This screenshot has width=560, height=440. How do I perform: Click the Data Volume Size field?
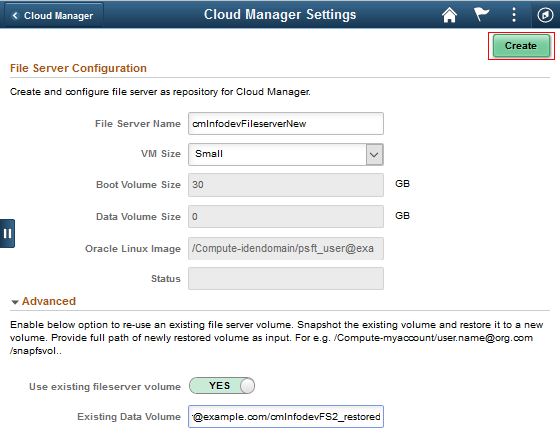click(x=286, y=216)
